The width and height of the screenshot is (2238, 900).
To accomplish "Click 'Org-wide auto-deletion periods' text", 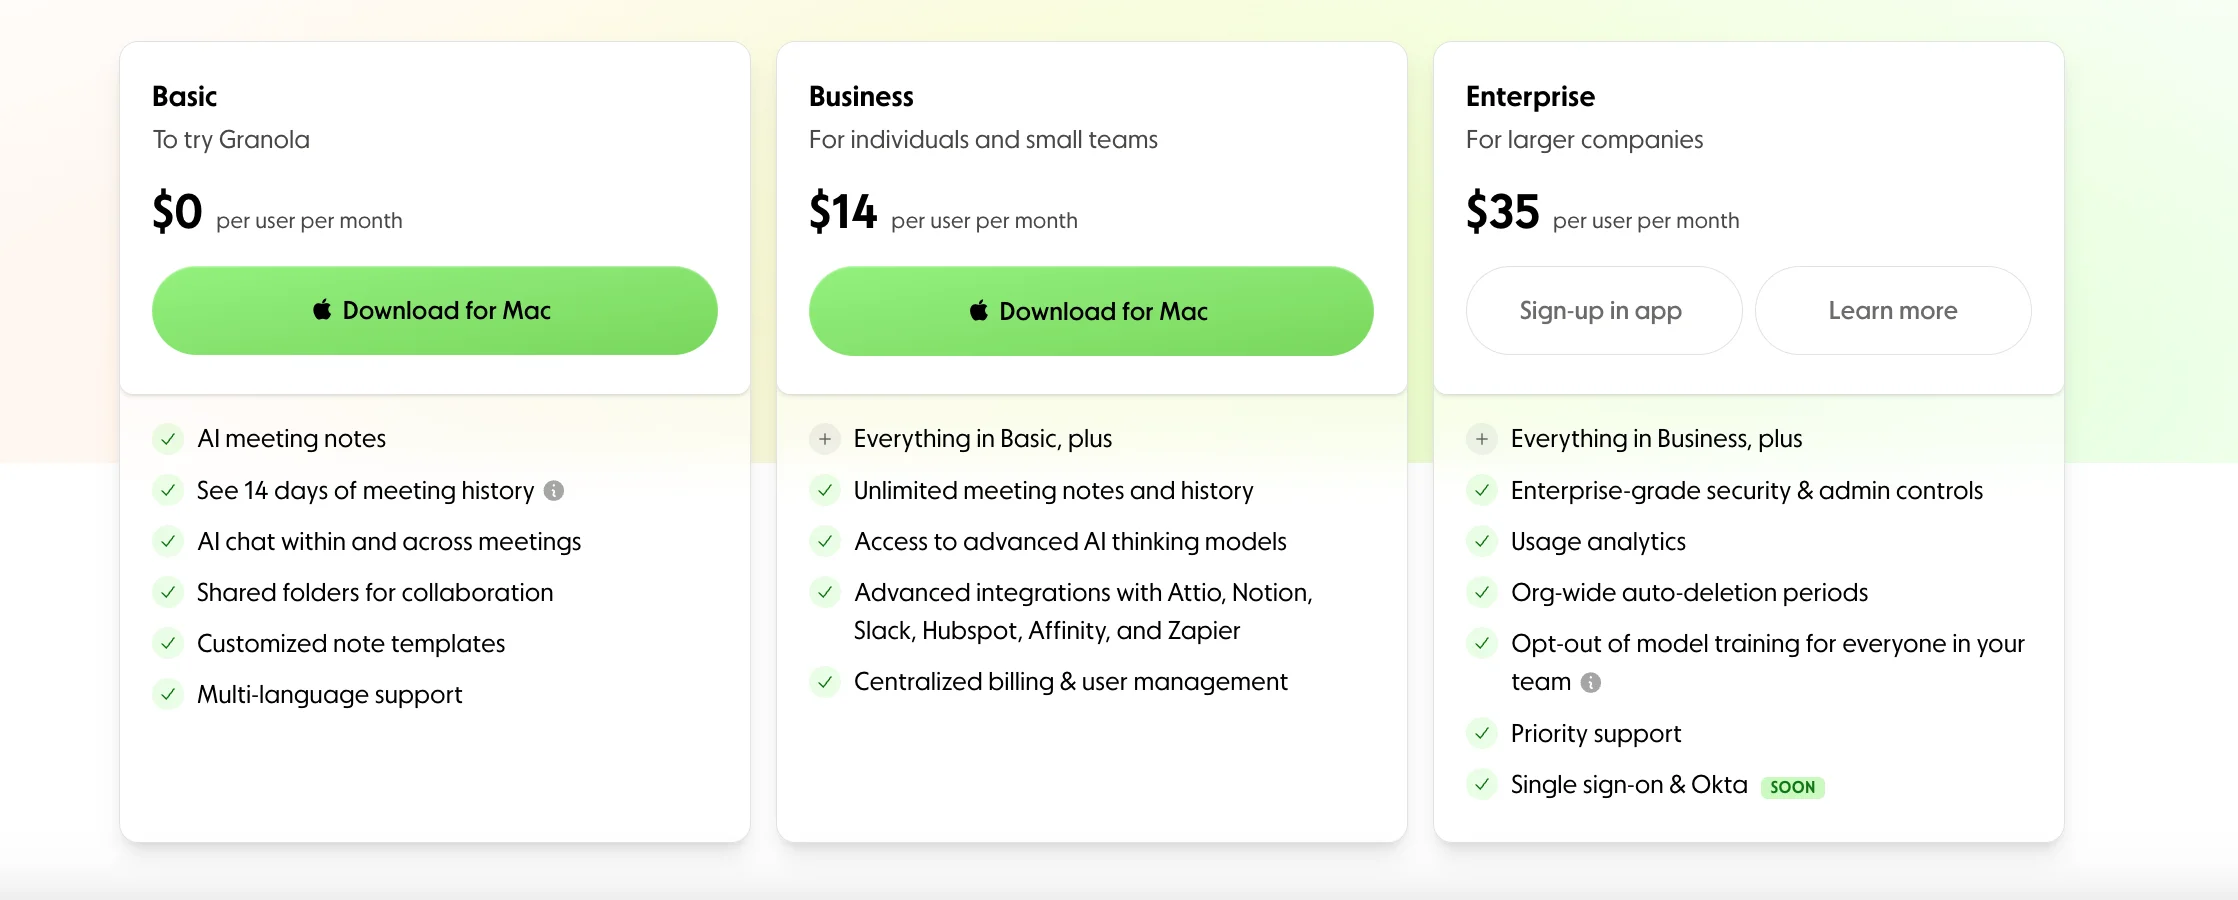I will pos(1689,593).
